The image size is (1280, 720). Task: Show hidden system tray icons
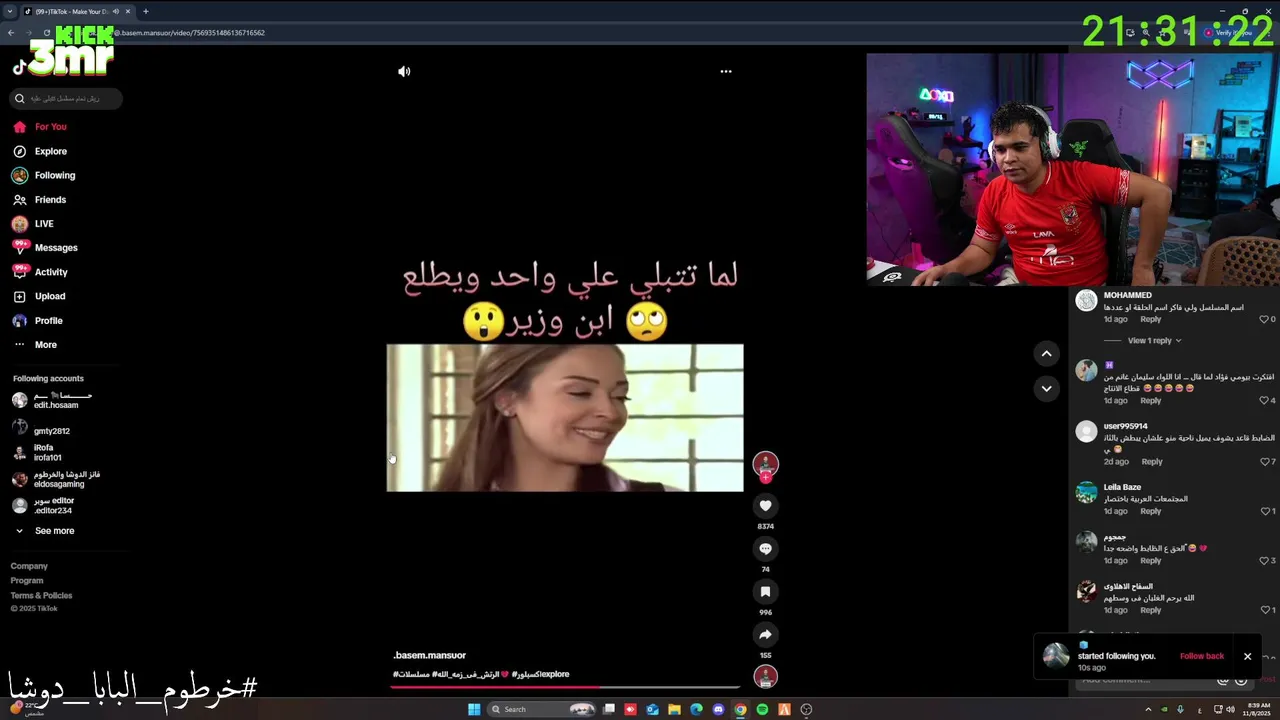coord(1148,709)
